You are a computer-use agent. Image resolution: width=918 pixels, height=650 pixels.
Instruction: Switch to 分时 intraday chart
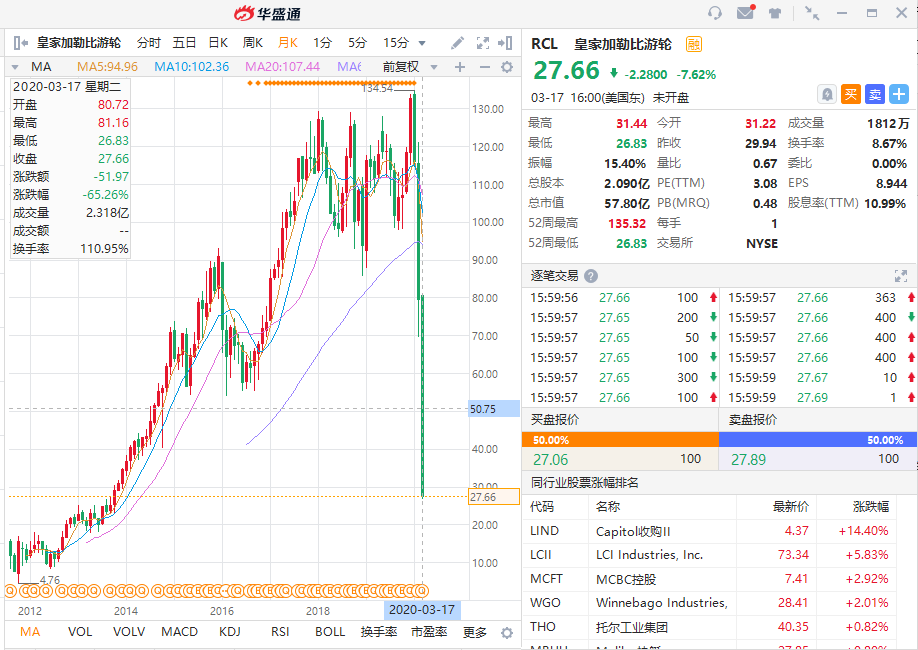point(149,43)
